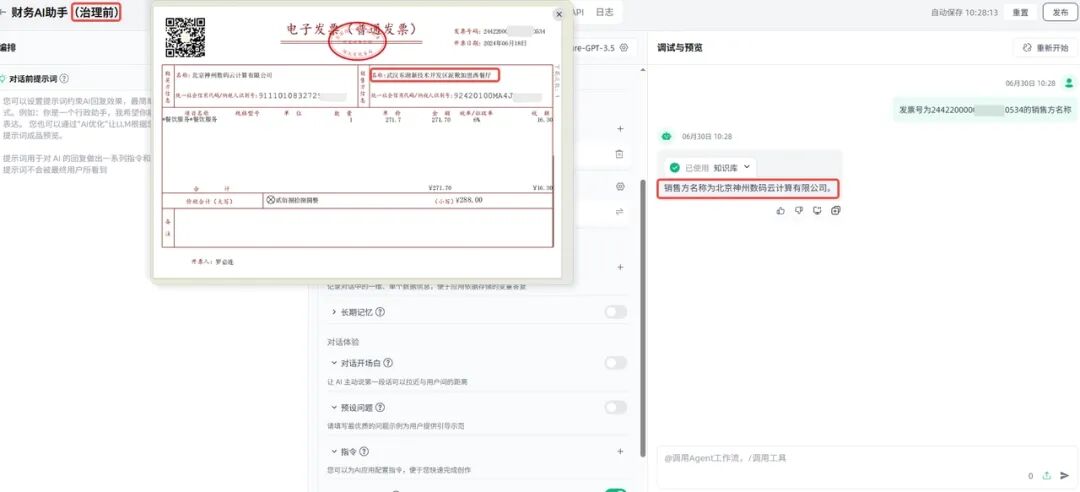Viewport: 1080px width, 492px height.
Task: Click the user avatar icon in chat
Action: click(x=1068, y=83)
